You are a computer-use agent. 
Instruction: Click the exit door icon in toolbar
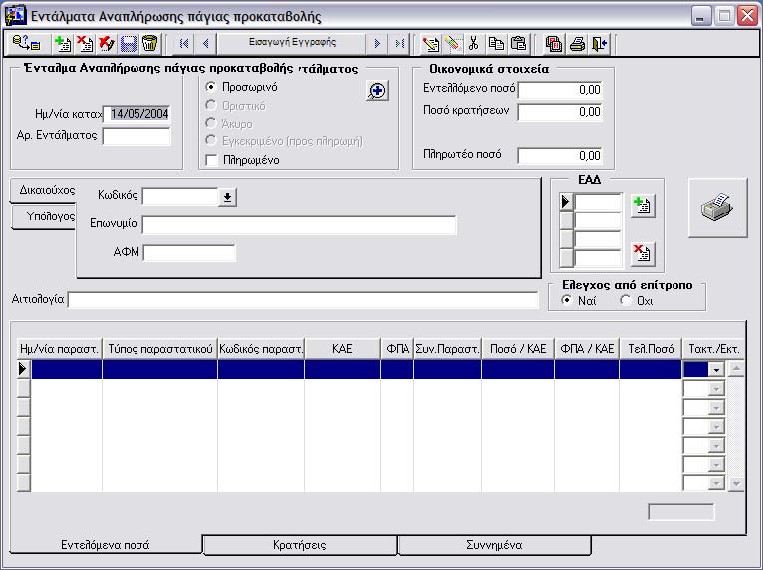[598, 43]
